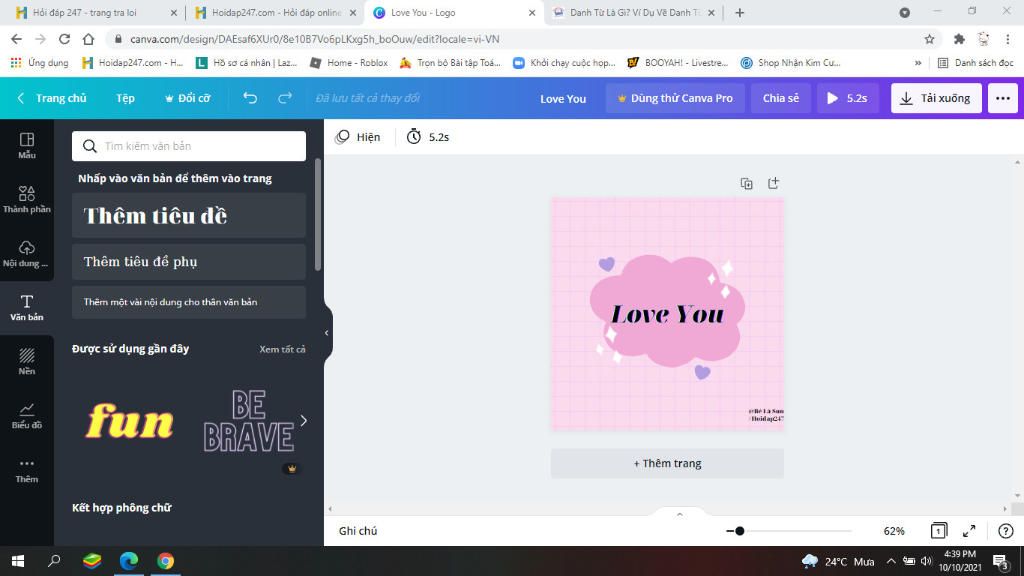Open the Mẫu templates sidebar icon

click(27, 146)
